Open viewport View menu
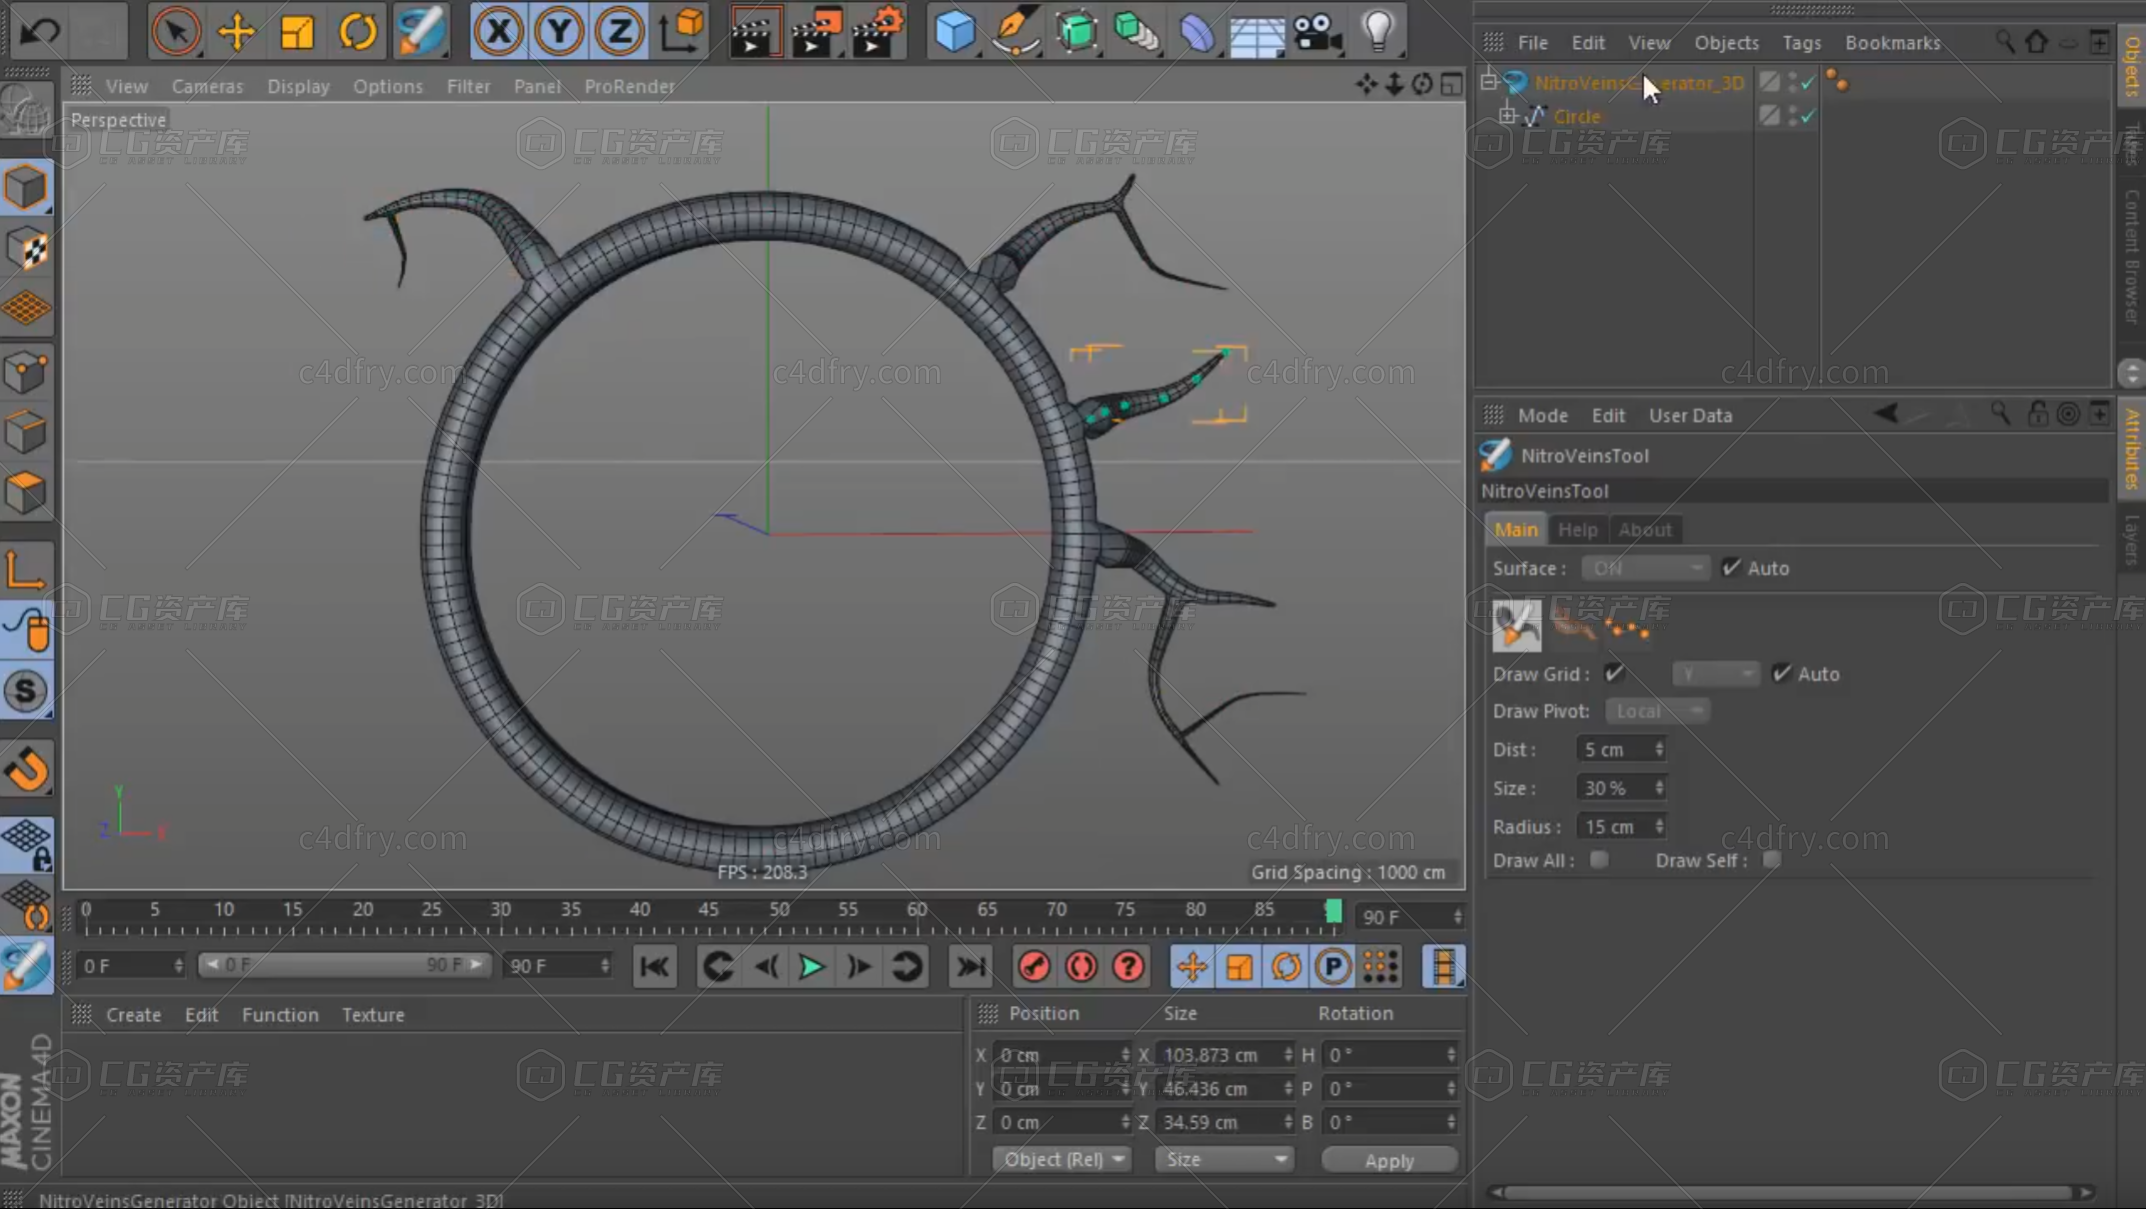This screenshot has width=2146, height=1209. (126, 86)
